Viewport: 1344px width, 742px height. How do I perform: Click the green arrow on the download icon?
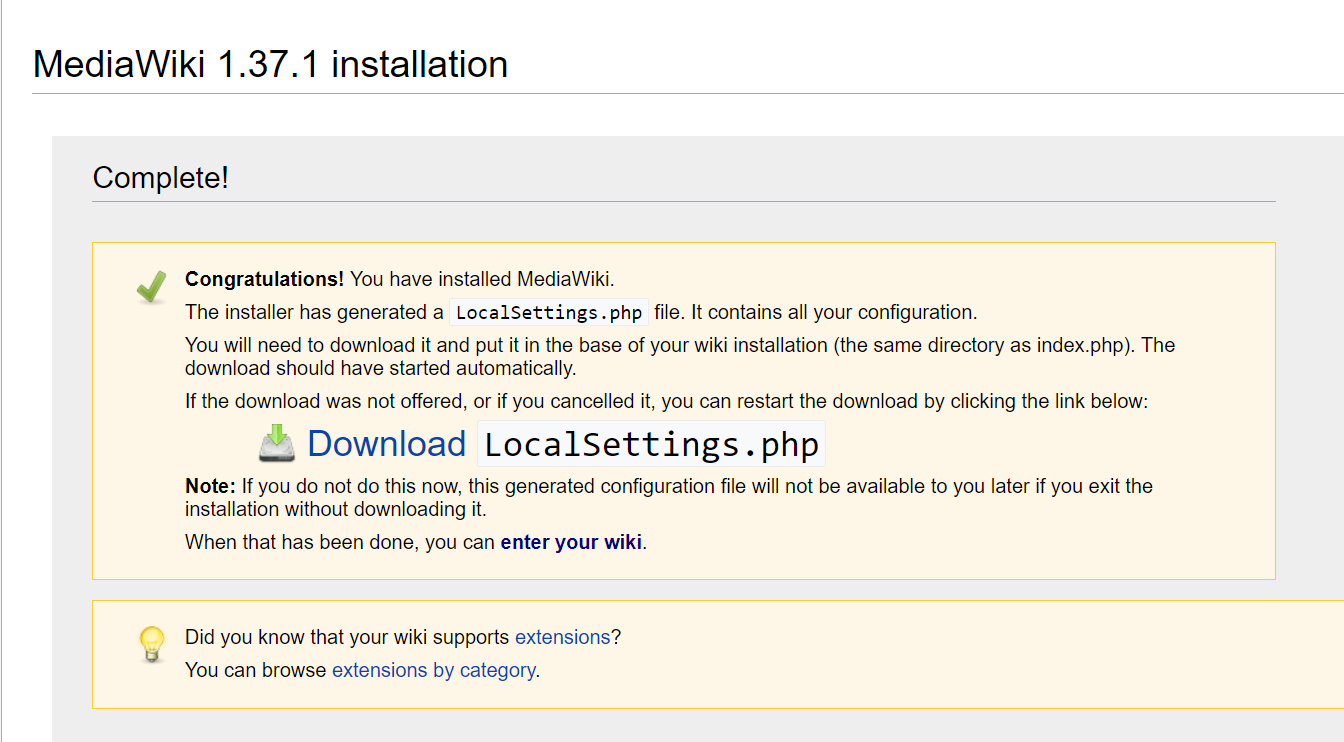coord(275,434)
